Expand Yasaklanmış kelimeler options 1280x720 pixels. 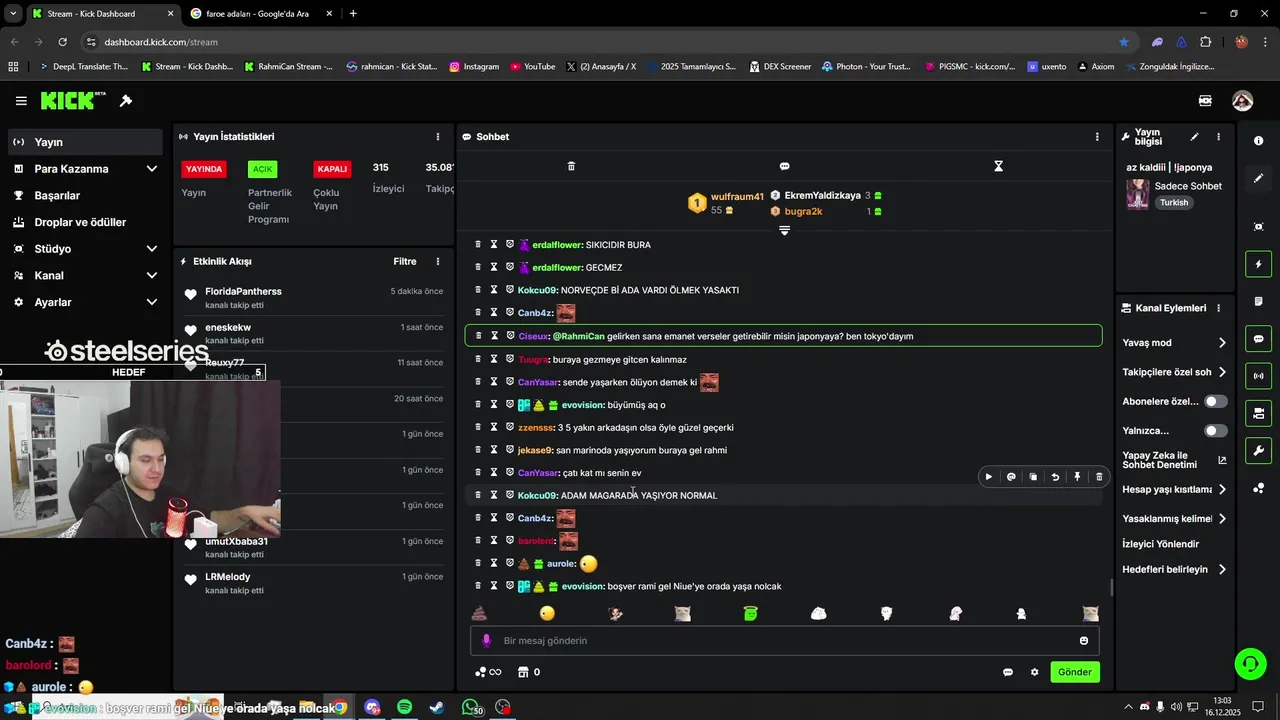coord(1222,519)
